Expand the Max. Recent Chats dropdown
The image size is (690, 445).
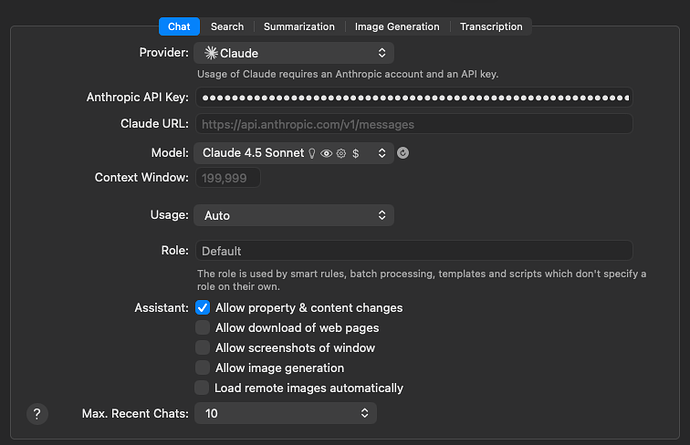click(x=365, y=413)
